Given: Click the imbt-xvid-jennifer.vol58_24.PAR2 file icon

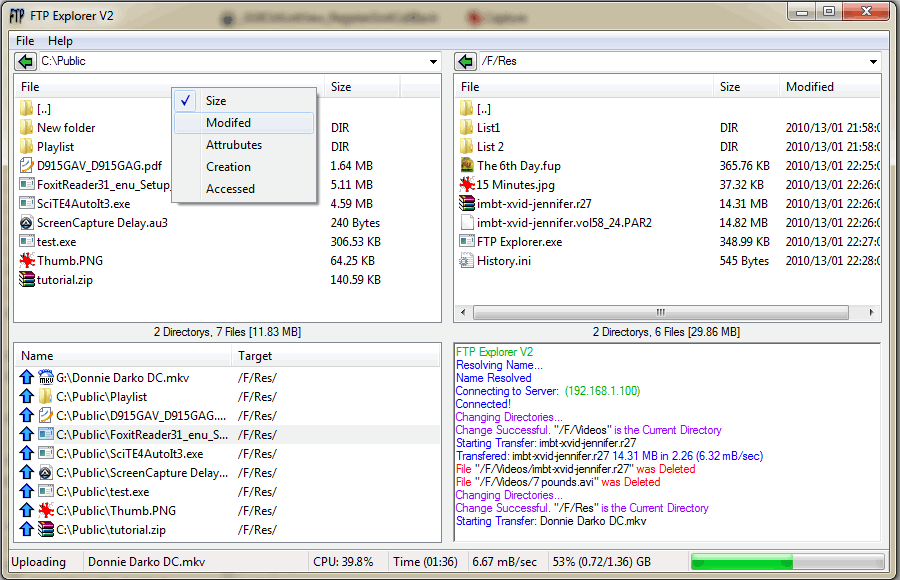Looking at the screenshot, I should click(x=467, y=222).
